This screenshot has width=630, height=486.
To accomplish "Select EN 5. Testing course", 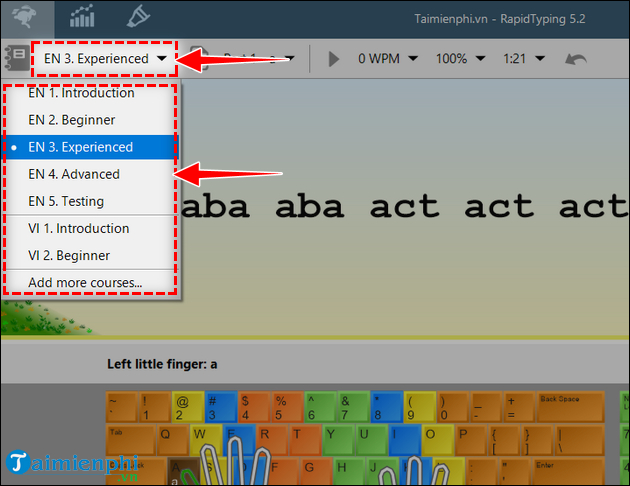I will click(91, 201).
